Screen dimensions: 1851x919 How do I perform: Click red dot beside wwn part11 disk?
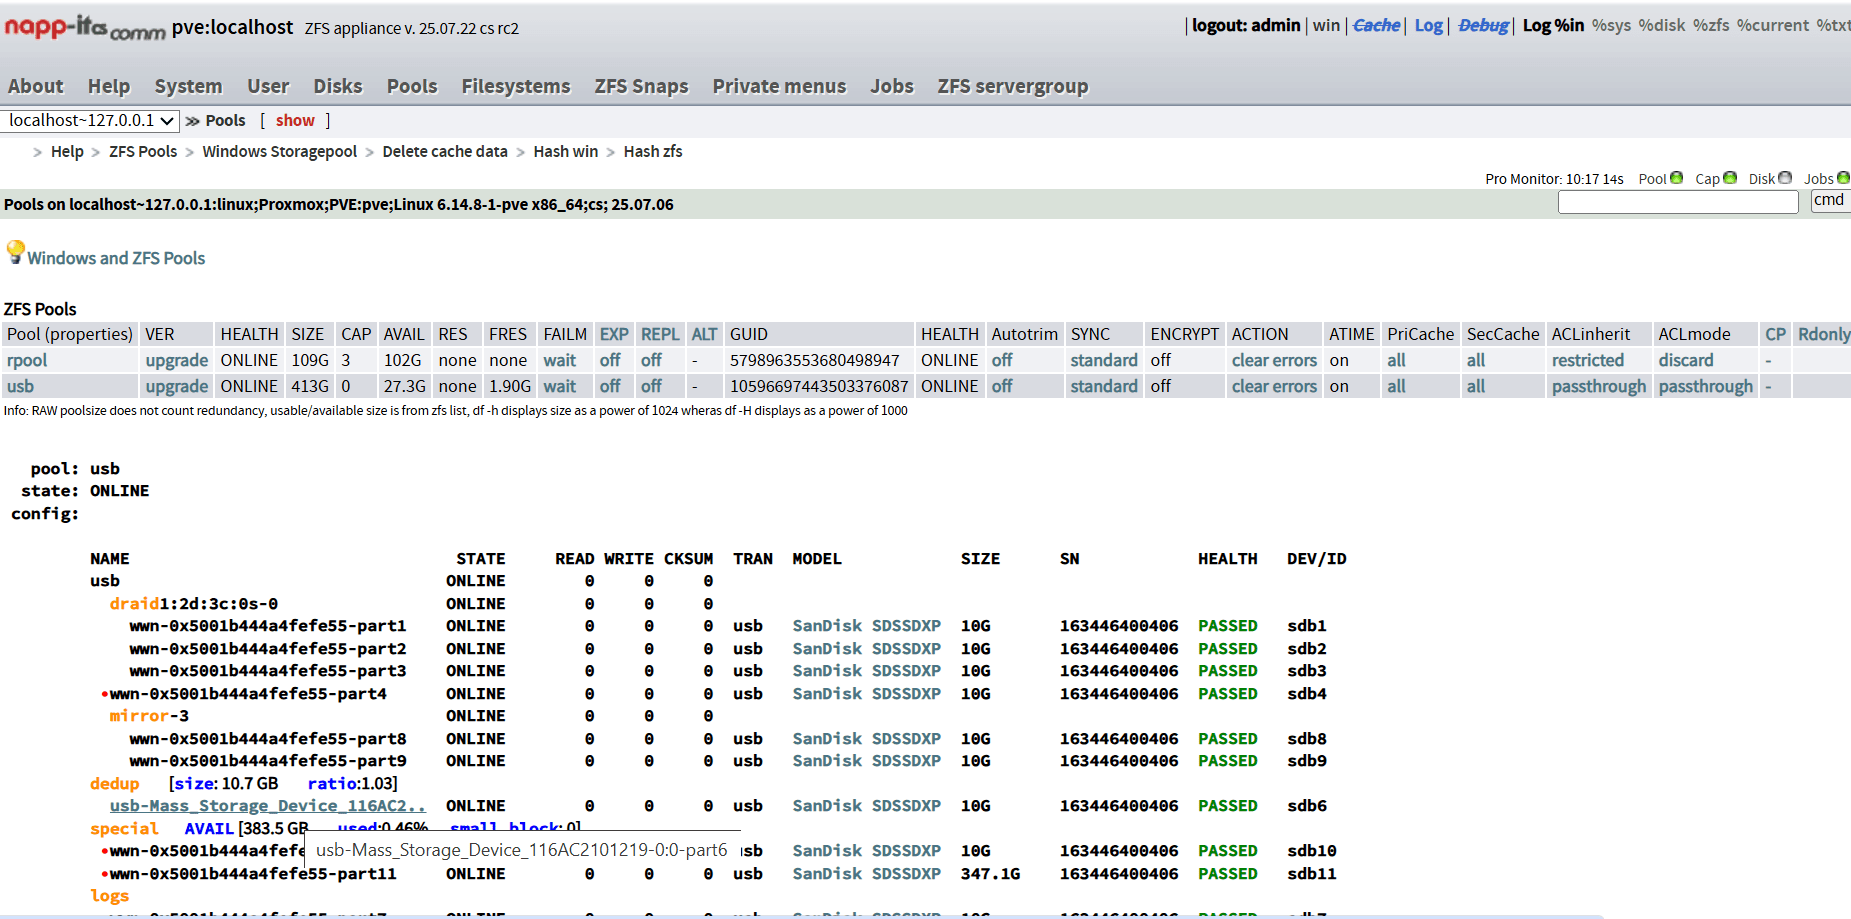pyautogui.click(x=104, y=874)
